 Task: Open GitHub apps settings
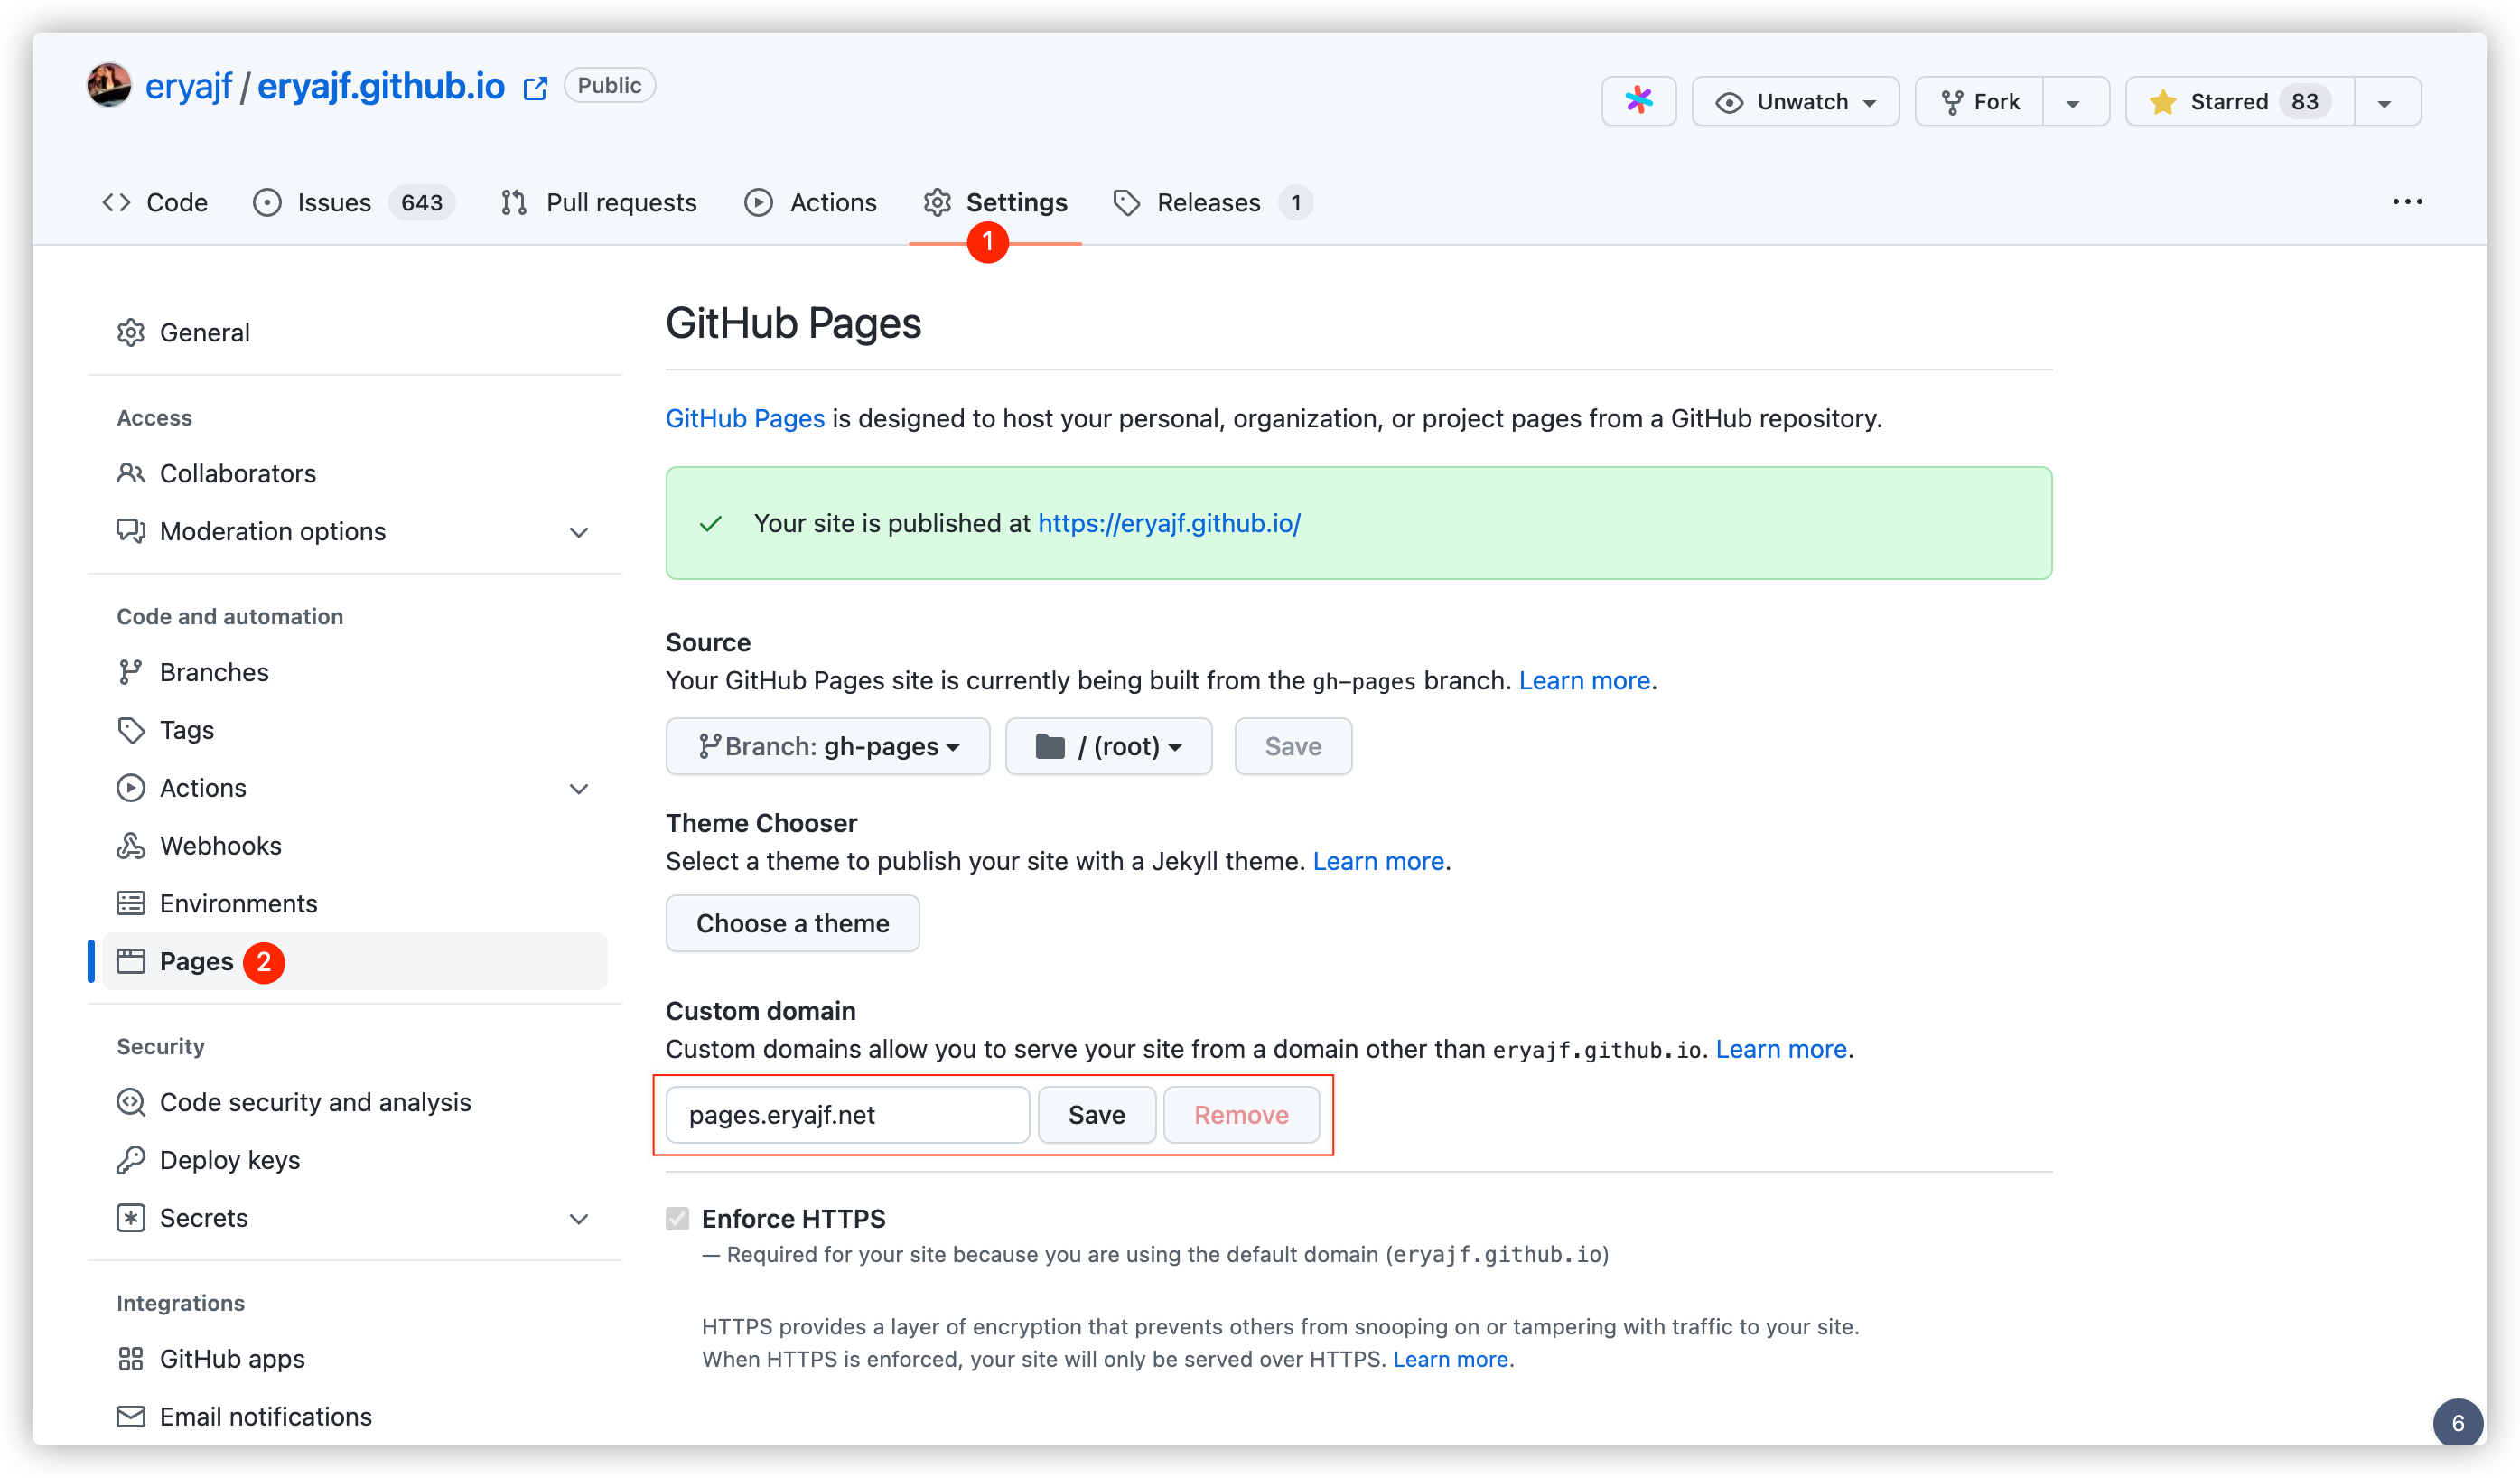(355, 1359)
